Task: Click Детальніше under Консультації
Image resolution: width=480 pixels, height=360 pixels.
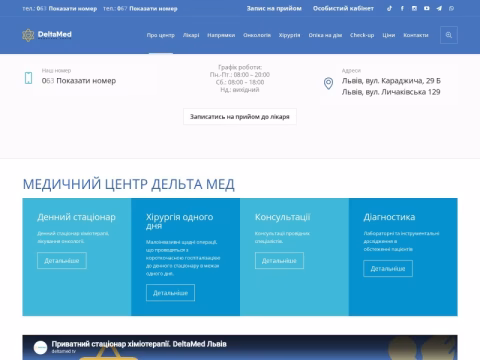Action: pos(279,261)
